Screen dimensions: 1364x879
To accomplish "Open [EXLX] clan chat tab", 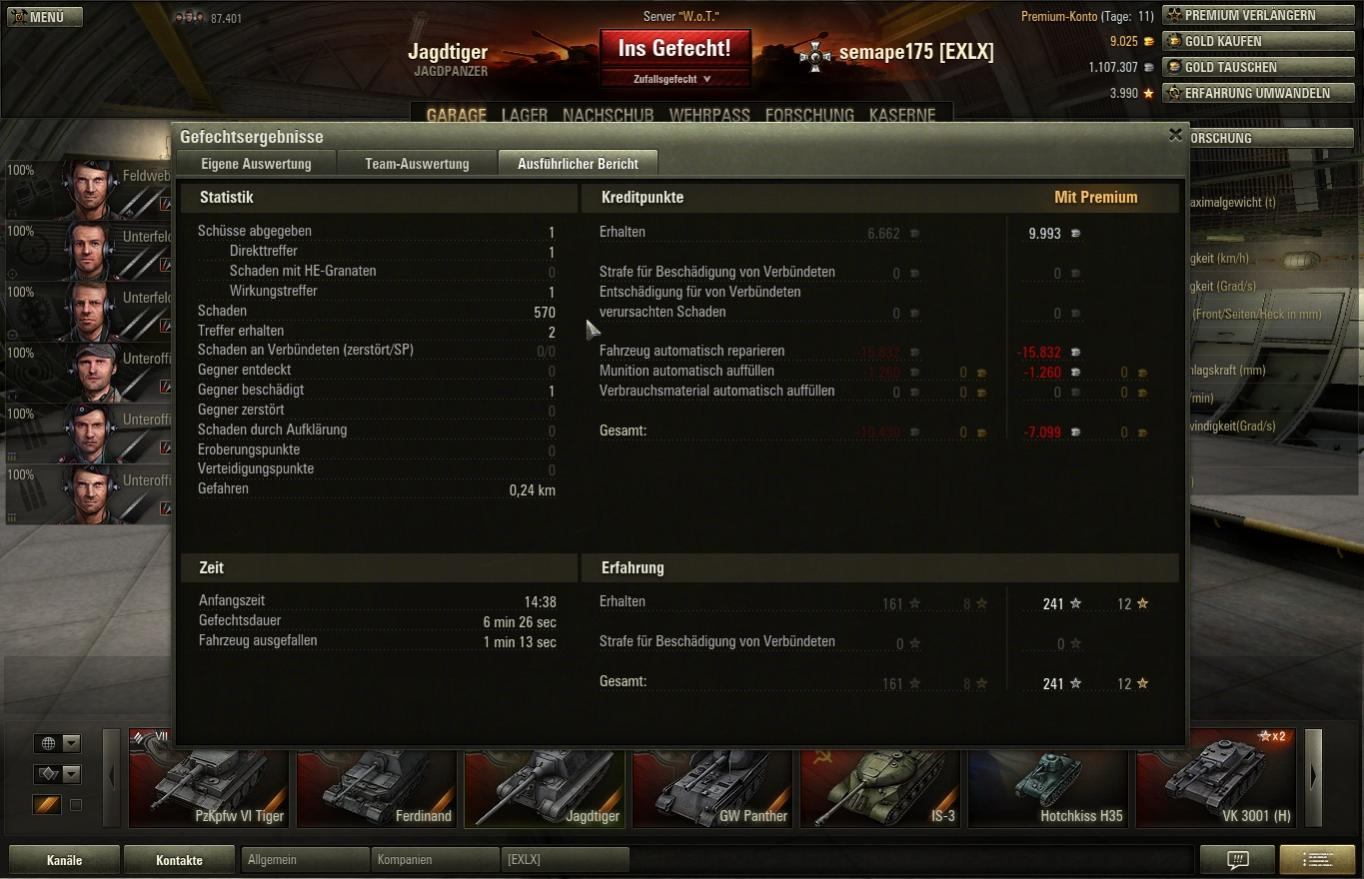I will (x=565, y=859).
